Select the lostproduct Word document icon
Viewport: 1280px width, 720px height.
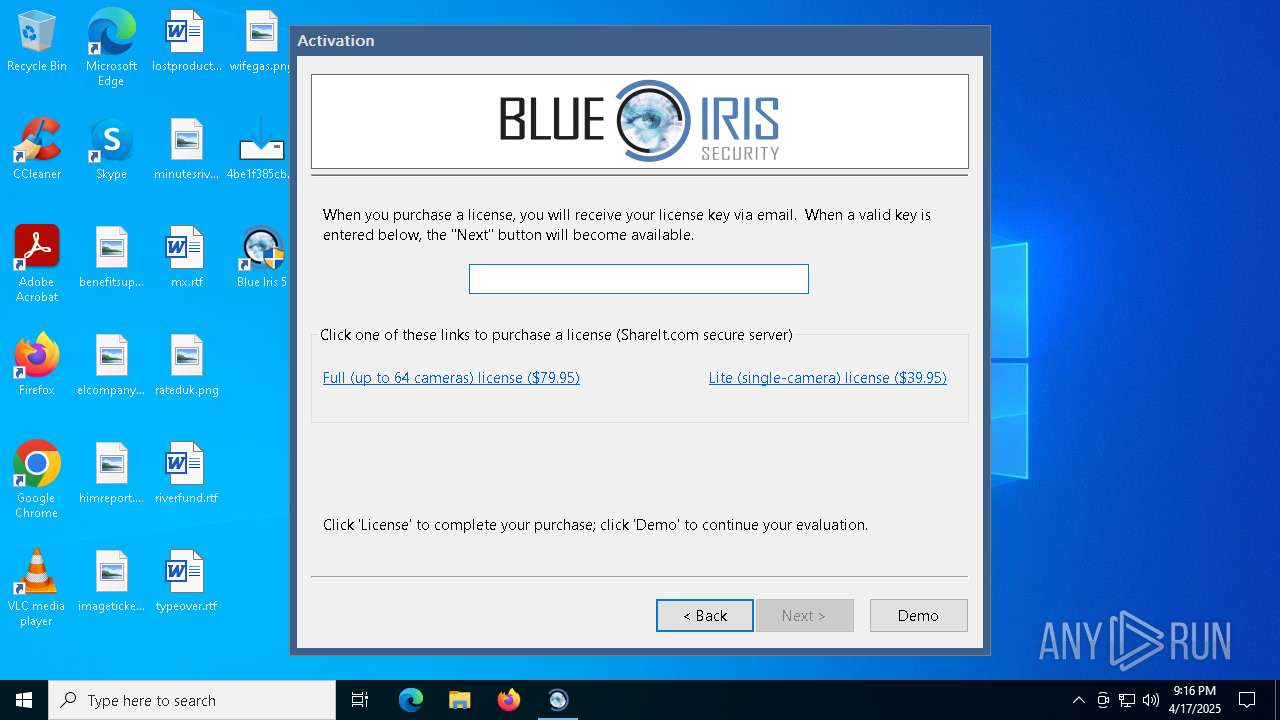186,42
